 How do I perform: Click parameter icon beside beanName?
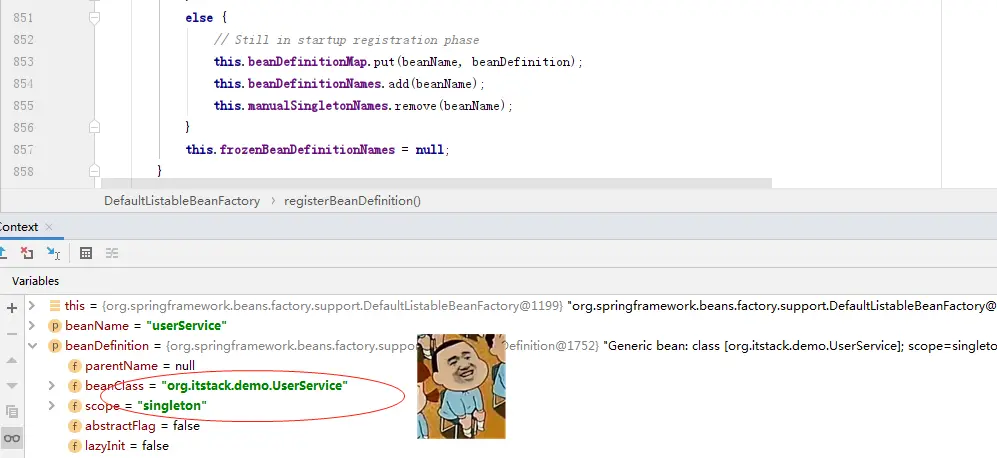[x=55, y=326]
